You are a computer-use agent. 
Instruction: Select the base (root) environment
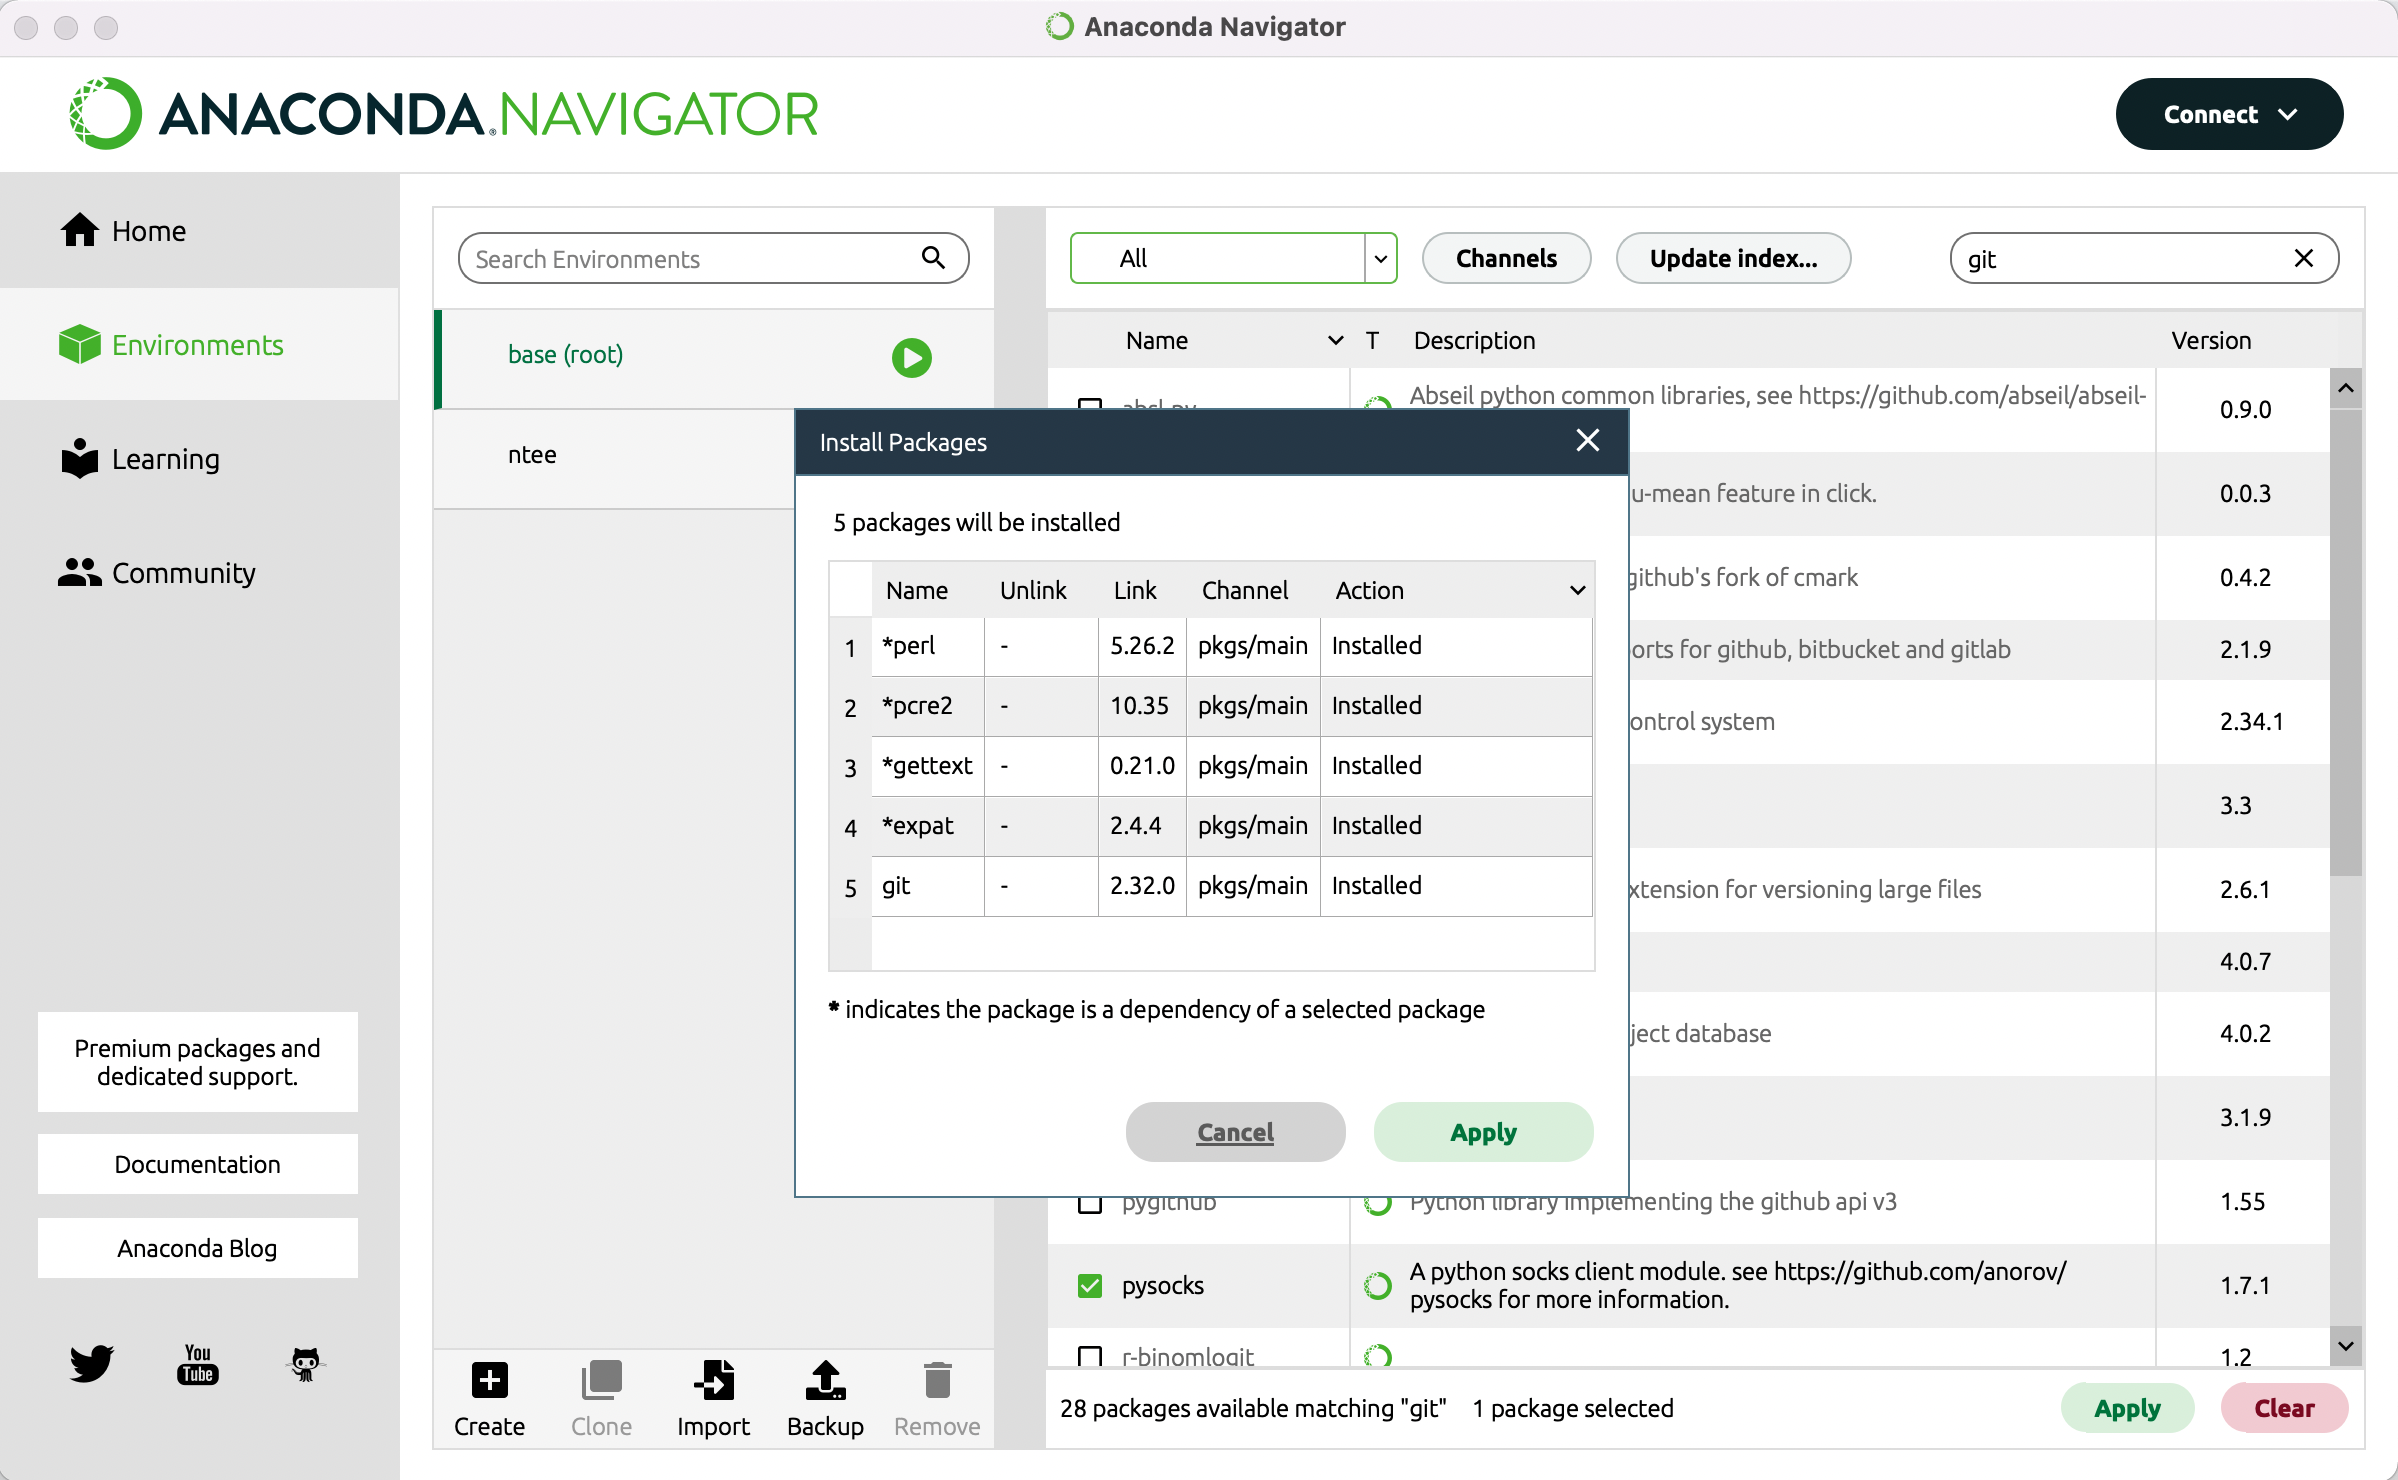tap(714, 358)
